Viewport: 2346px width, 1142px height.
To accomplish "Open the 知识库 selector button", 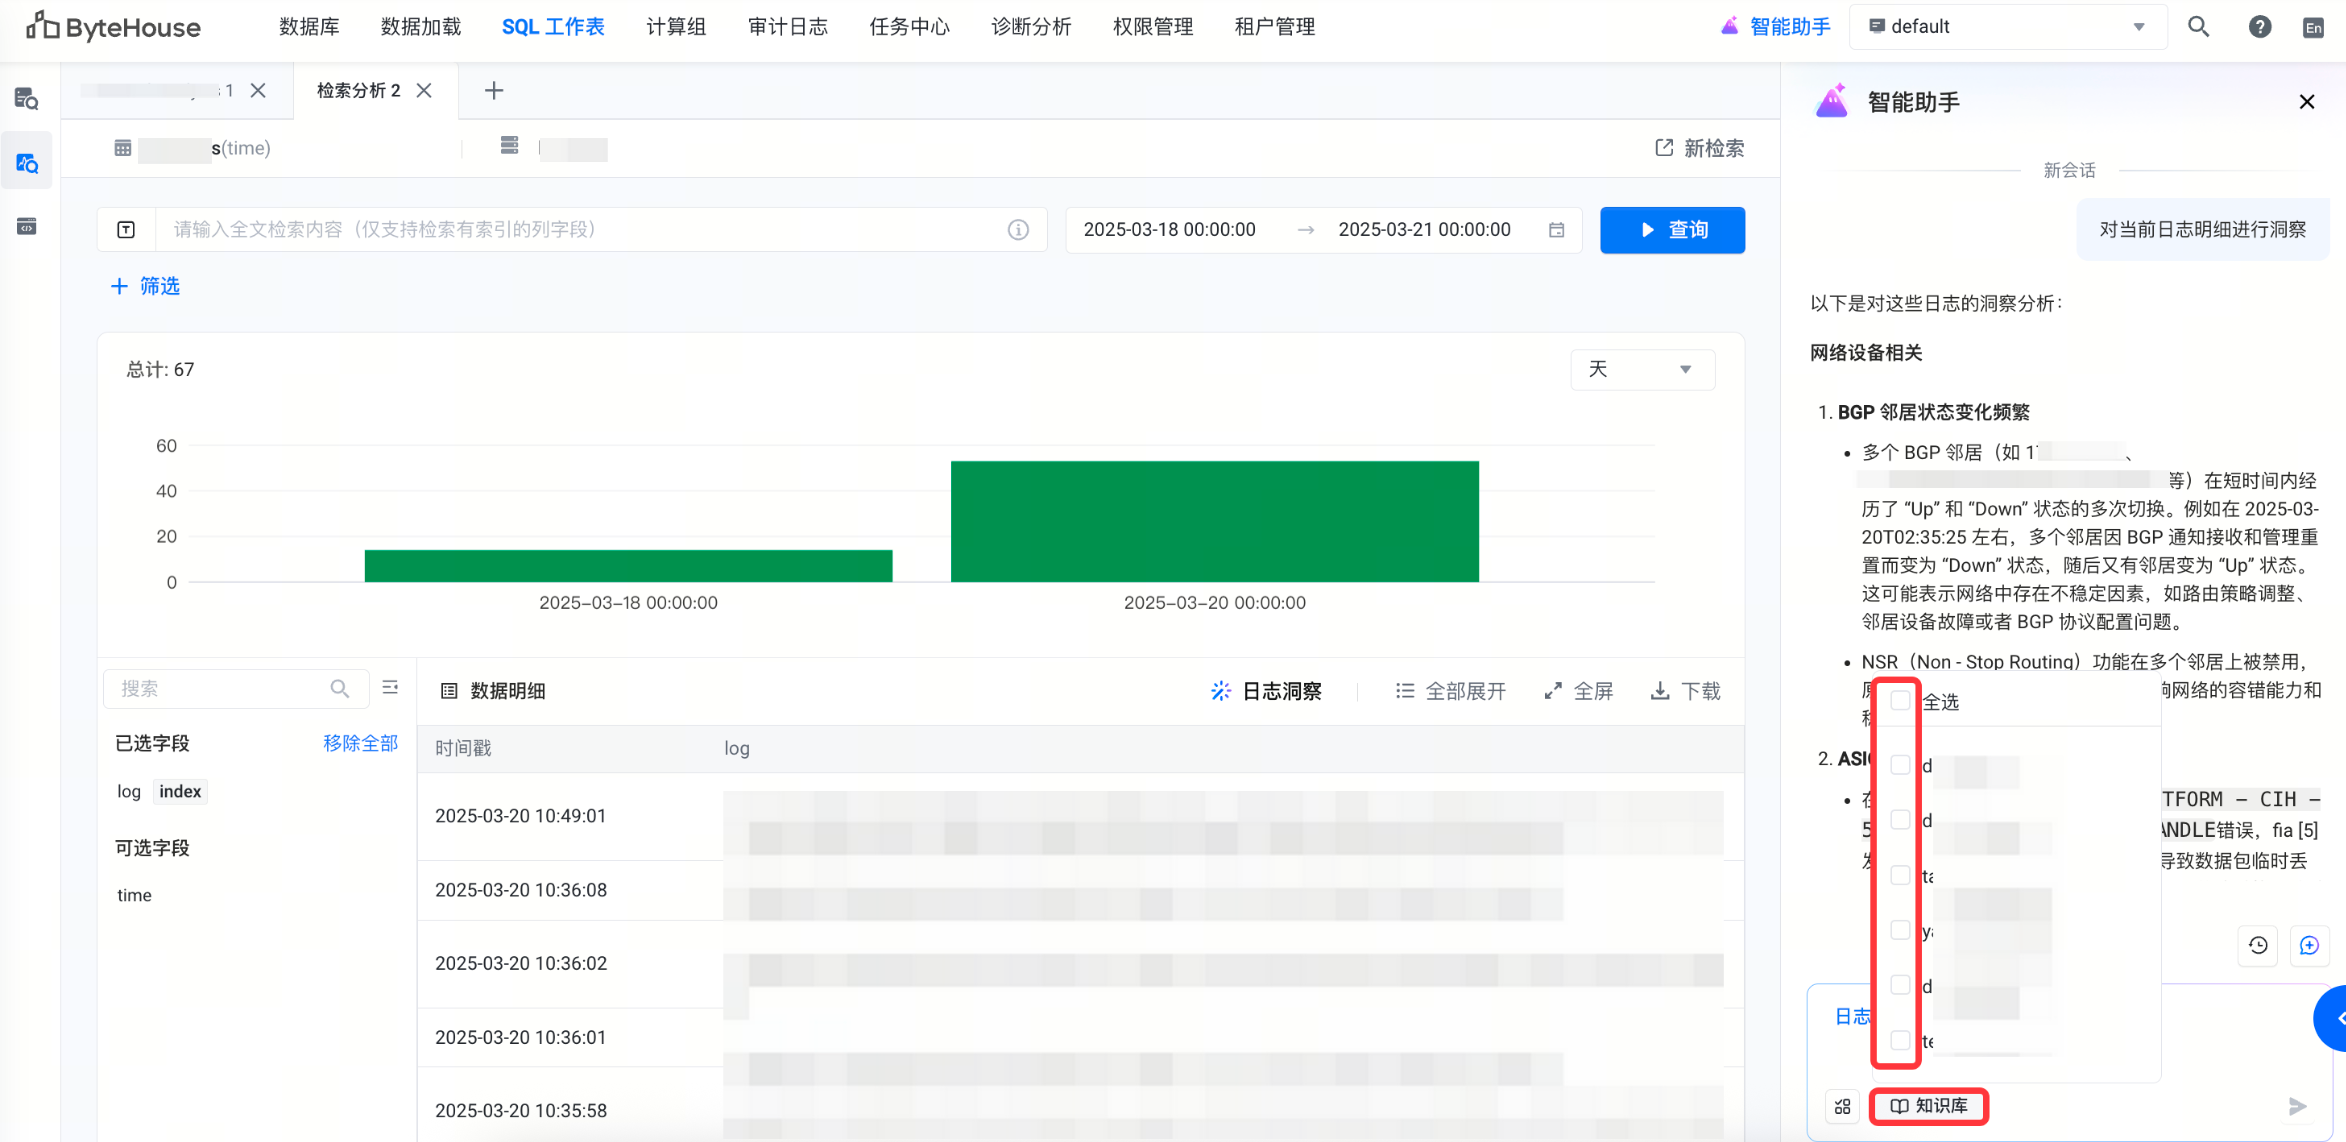I will (x=1929, y=1106).
